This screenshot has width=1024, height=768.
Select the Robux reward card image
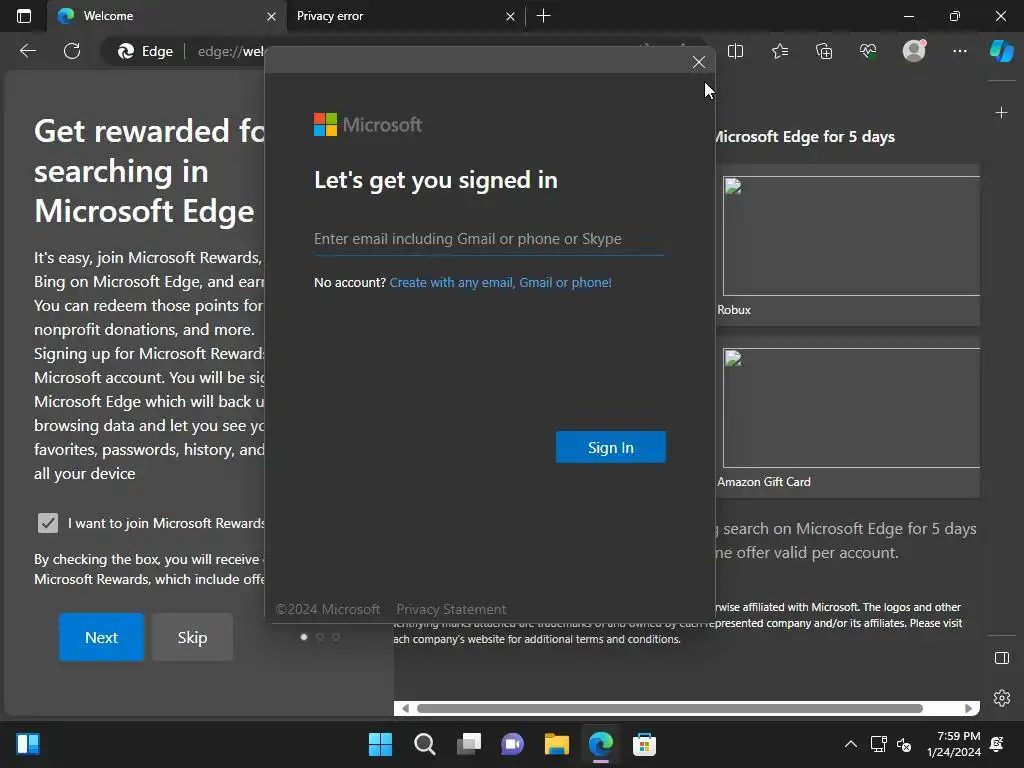point(851,236)
